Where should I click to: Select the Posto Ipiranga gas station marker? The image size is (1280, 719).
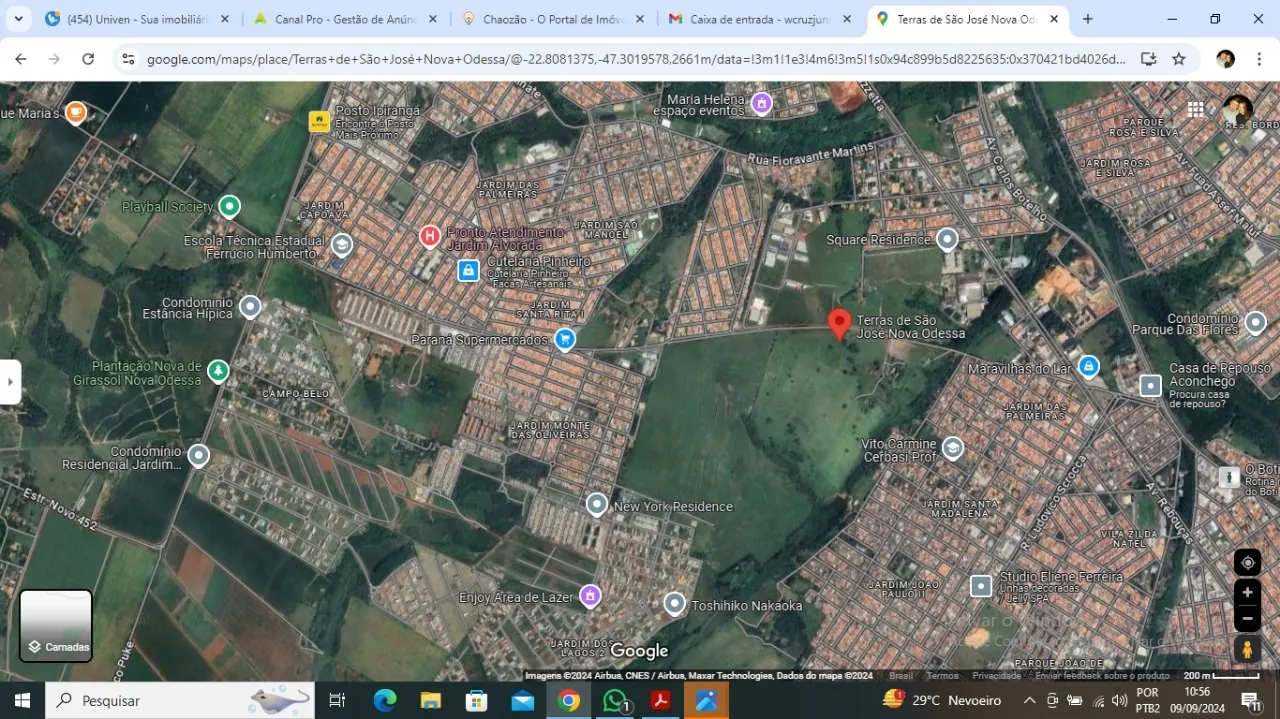[x=319, y=121]
